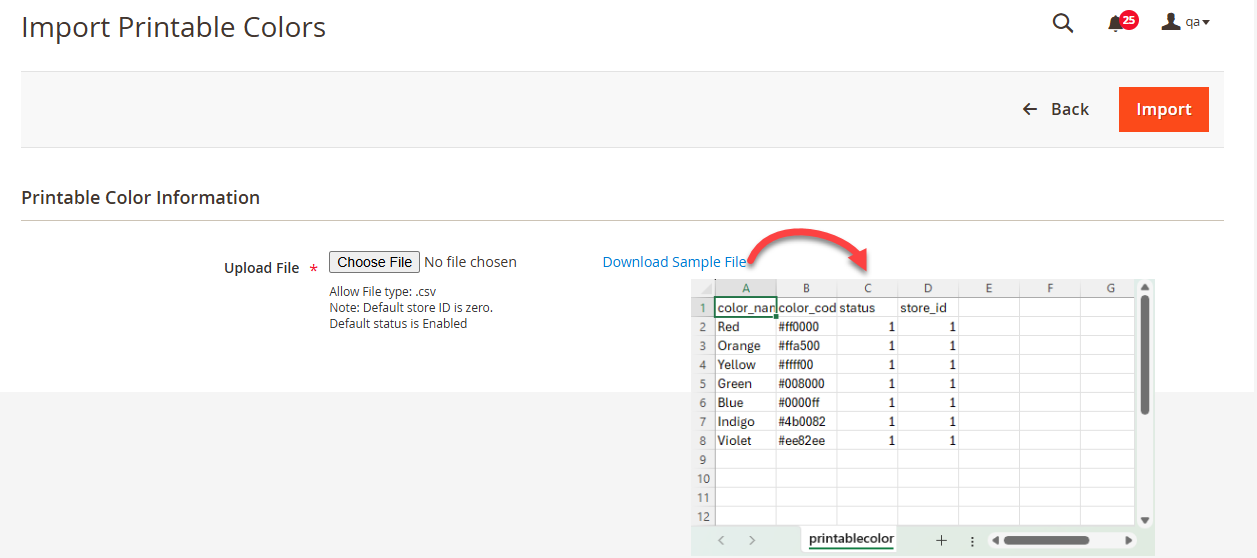Open the qa user account menu

click(x=1186, y=22)
